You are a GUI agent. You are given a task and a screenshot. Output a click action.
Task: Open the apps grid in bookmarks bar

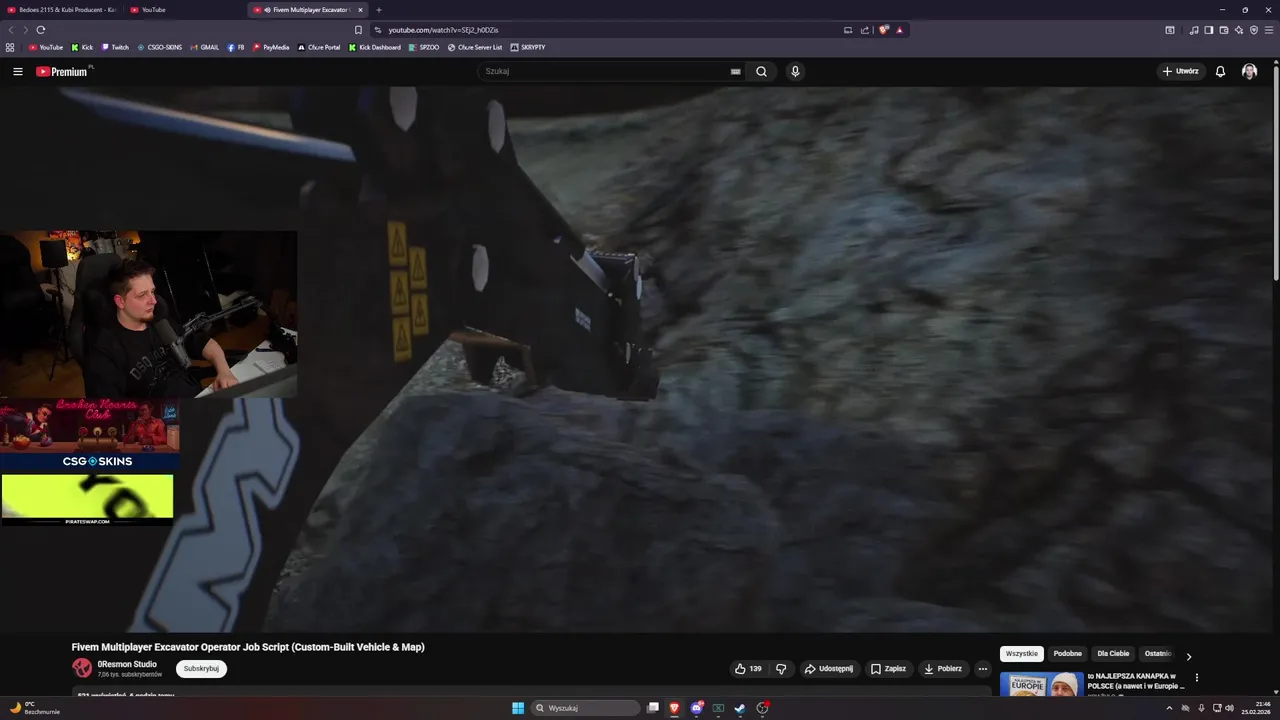(x=10, y=47)
